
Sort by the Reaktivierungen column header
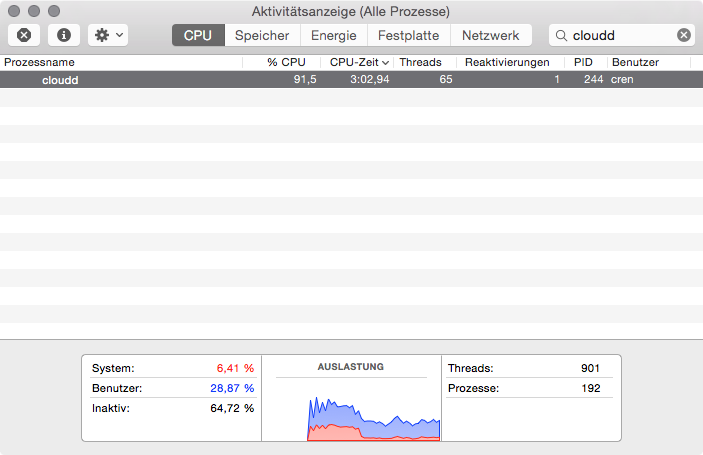(507, 62)
